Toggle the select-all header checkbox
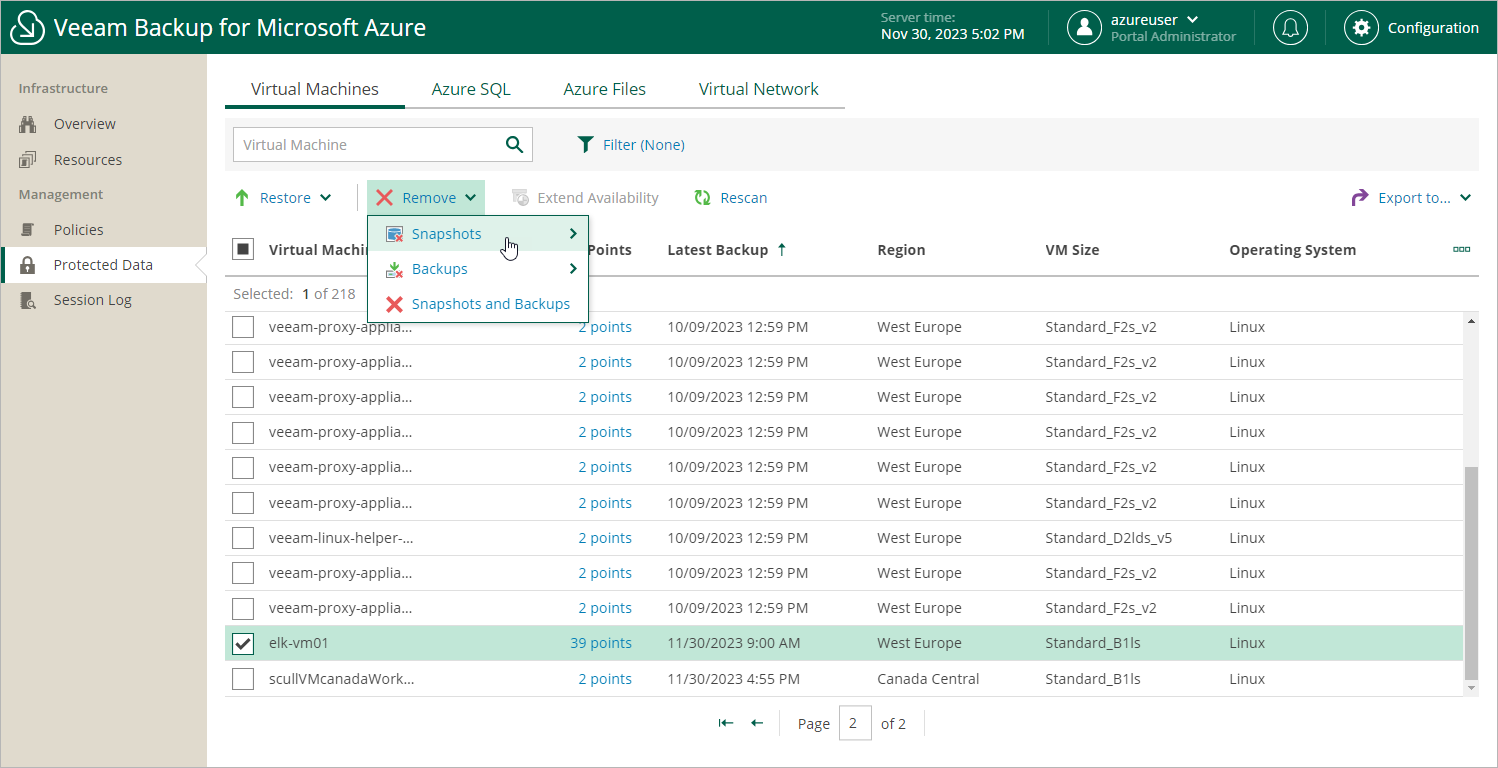Viewport: 1498px width, 768px height. pos(243,249)
